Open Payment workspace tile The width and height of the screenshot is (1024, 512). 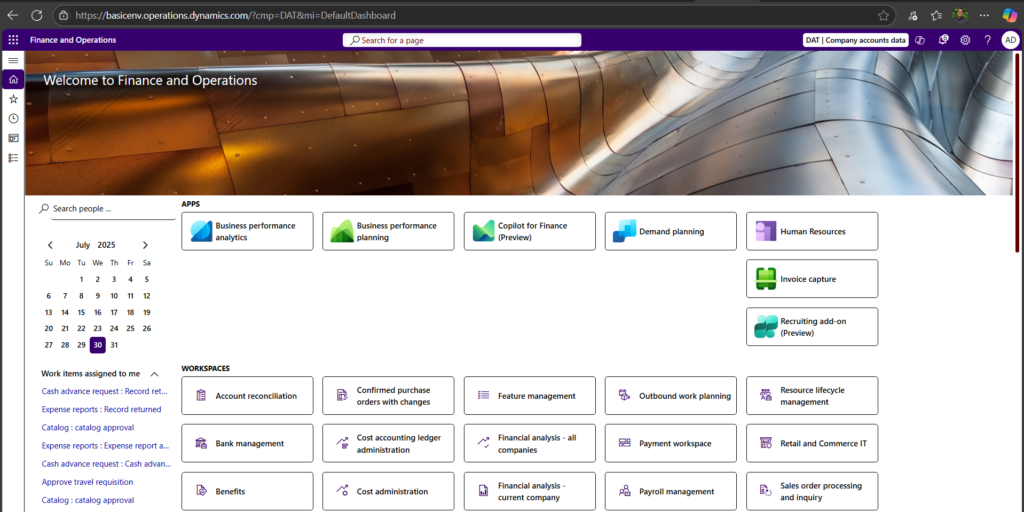point(671,443)
